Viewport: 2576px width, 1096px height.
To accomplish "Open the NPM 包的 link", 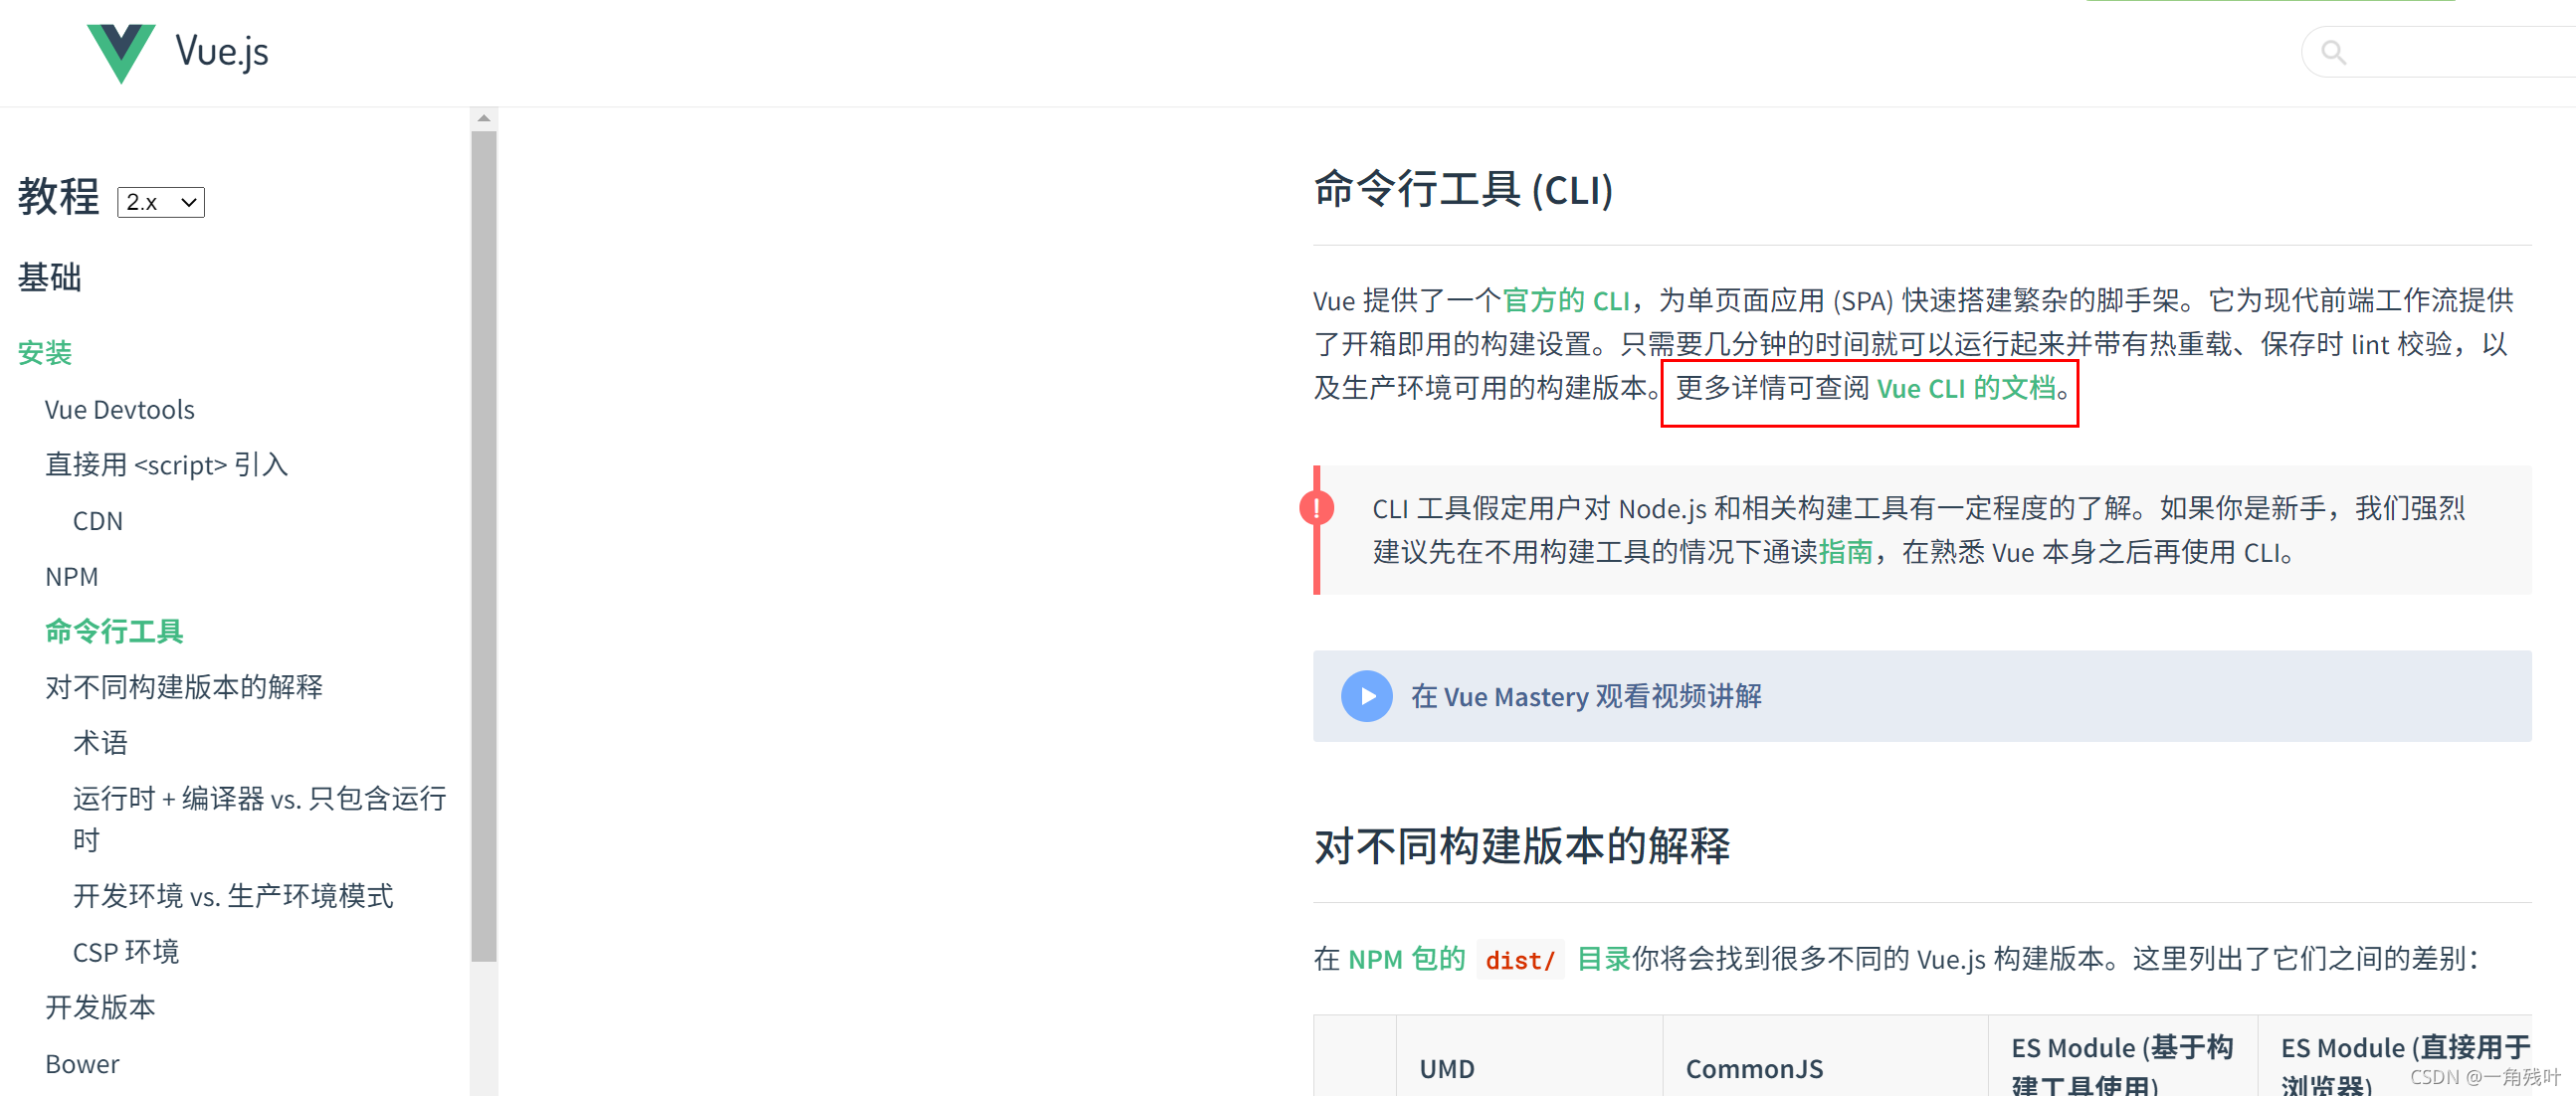I will pyautogui.click(x=1405, y=958).
